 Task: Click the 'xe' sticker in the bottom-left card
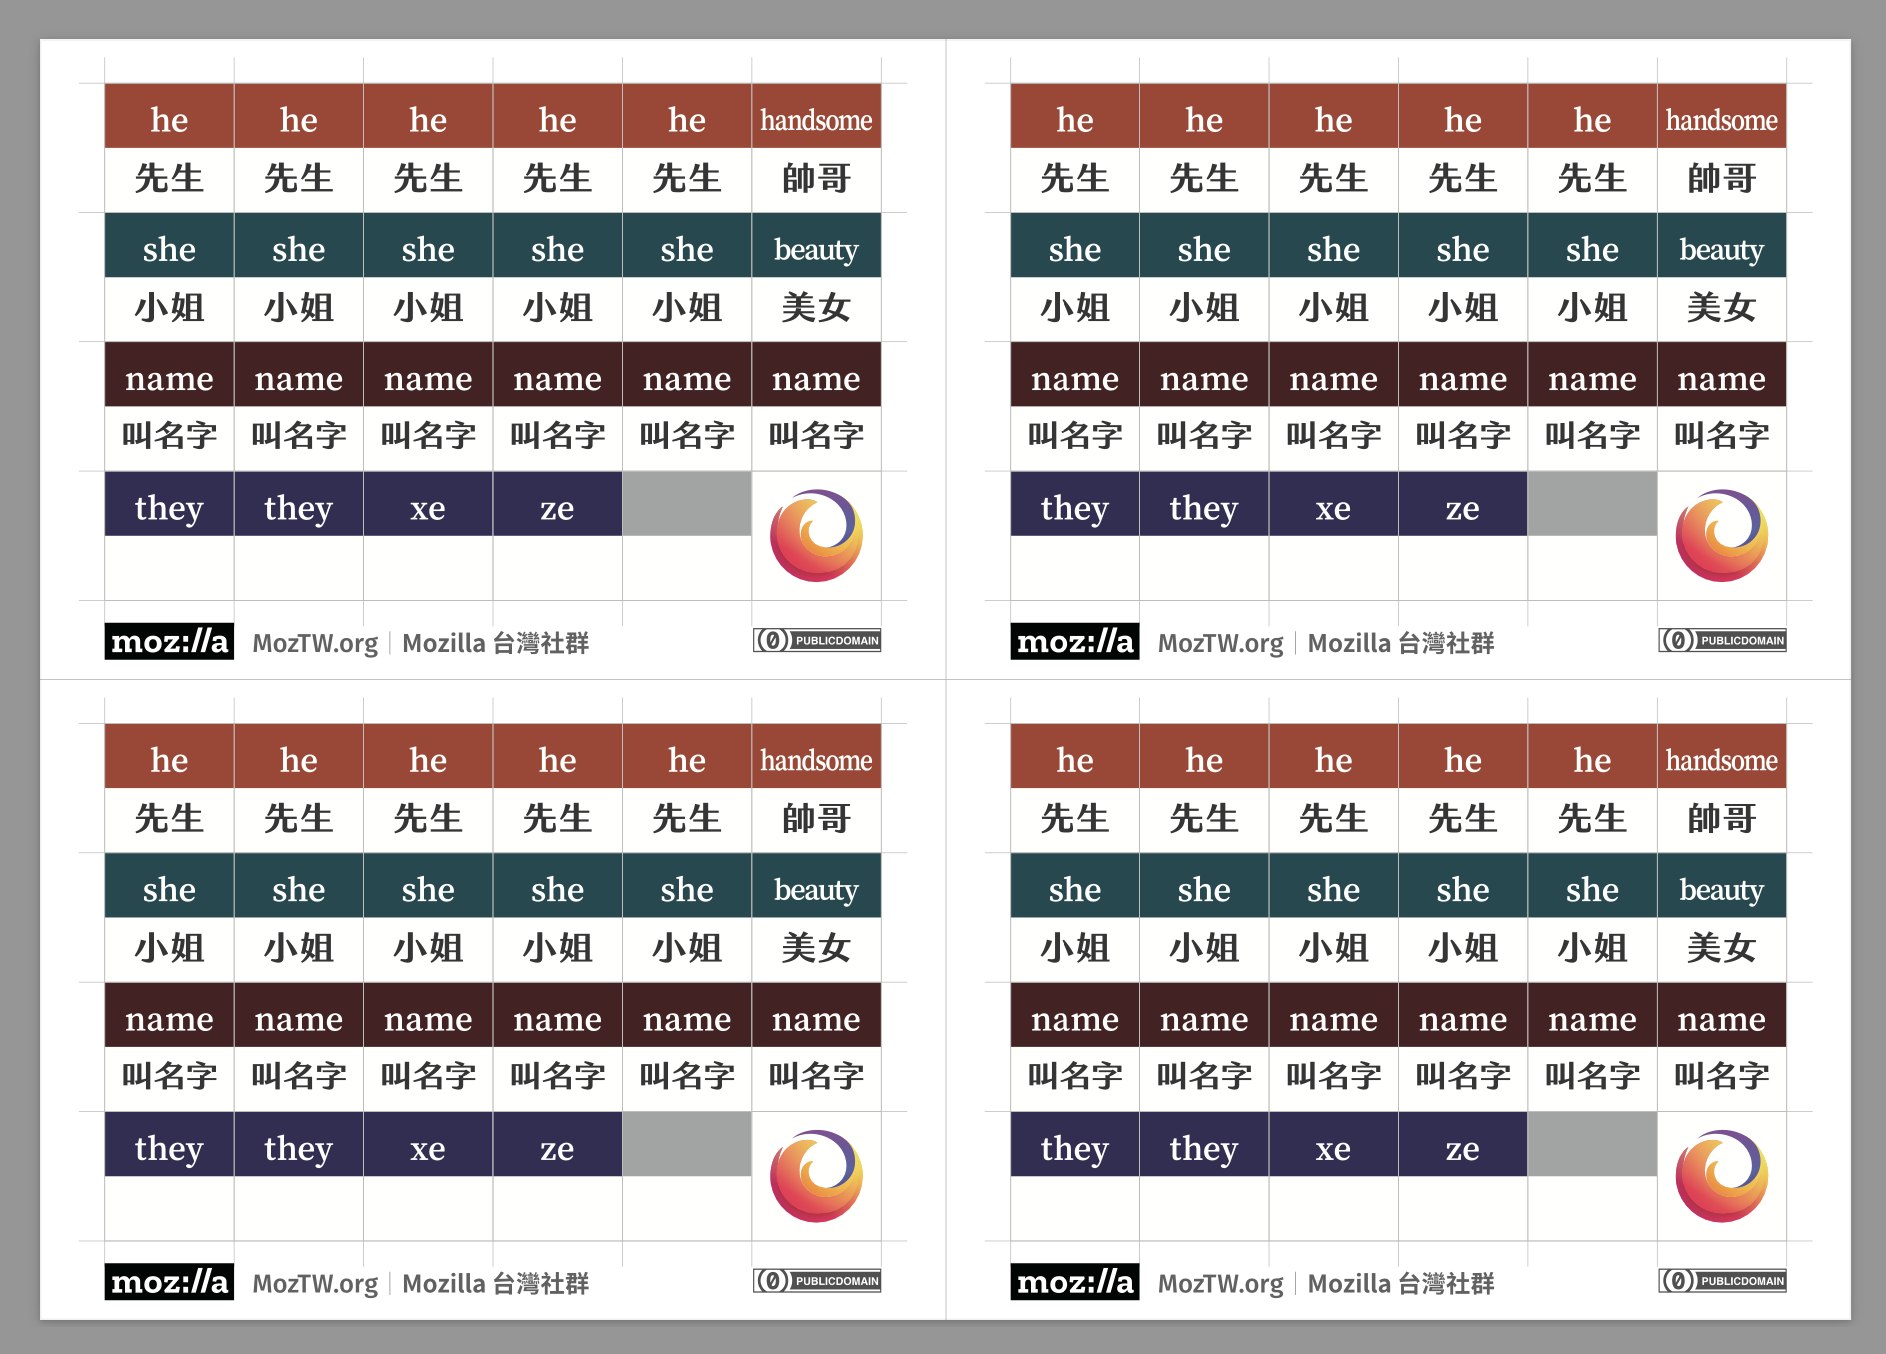click(x=428, y=1148)
